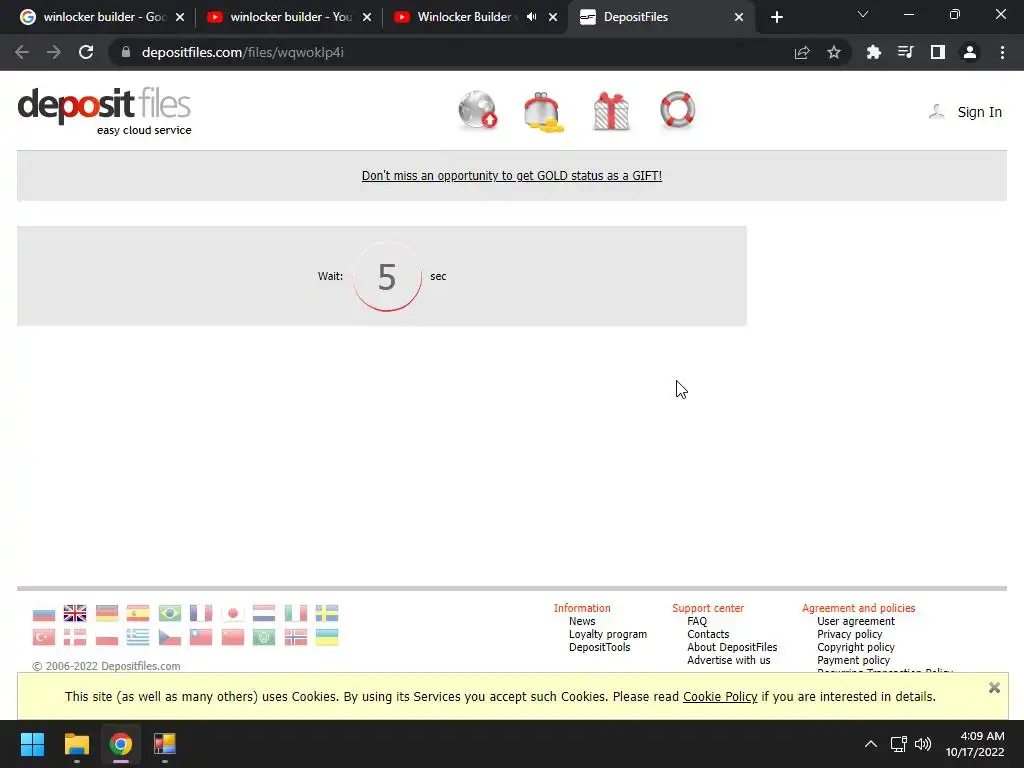The height and width of the screenshot is (768, 1024).
Task: Show hidden system tray icons
Action: click(x=871, y=744)
